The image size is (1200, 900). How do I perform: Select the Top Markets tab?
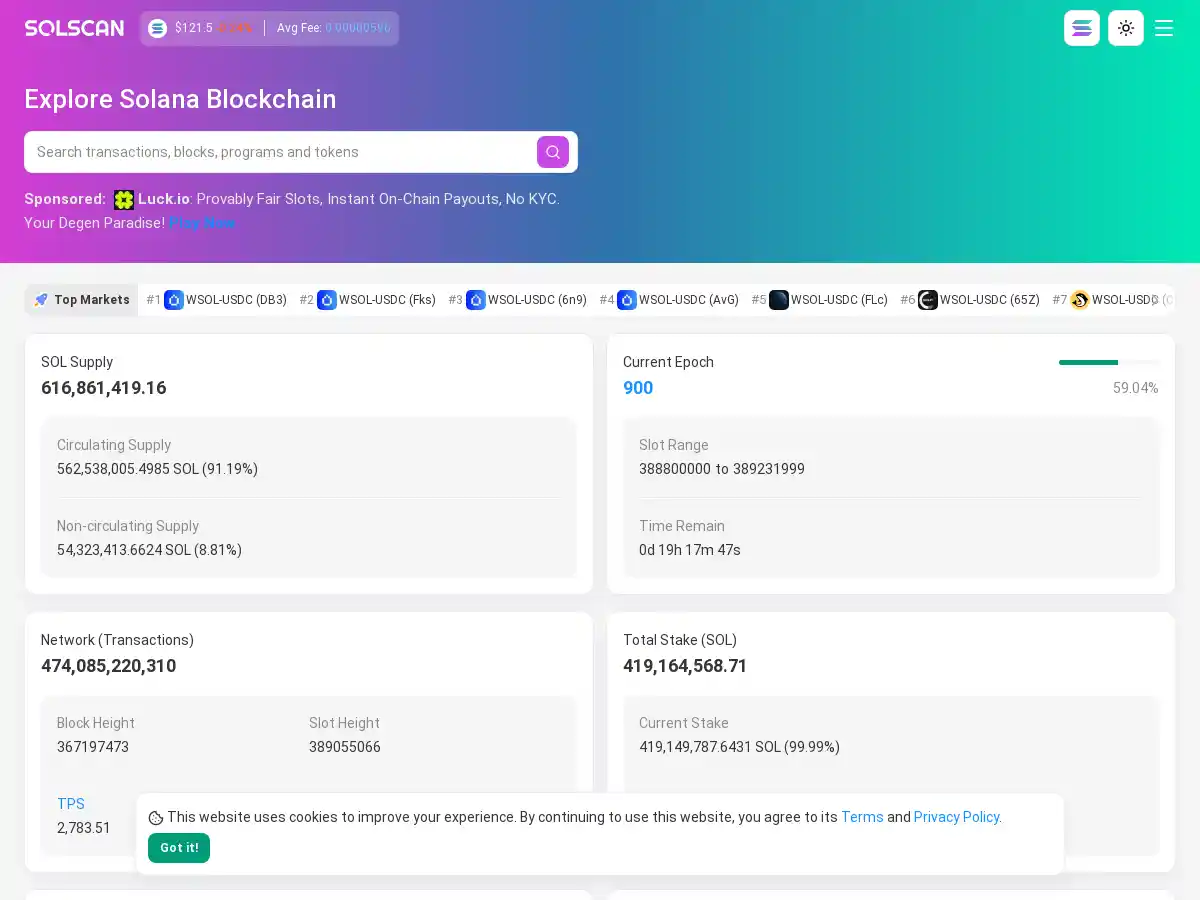pyautogui.click(x=81, y=300)
